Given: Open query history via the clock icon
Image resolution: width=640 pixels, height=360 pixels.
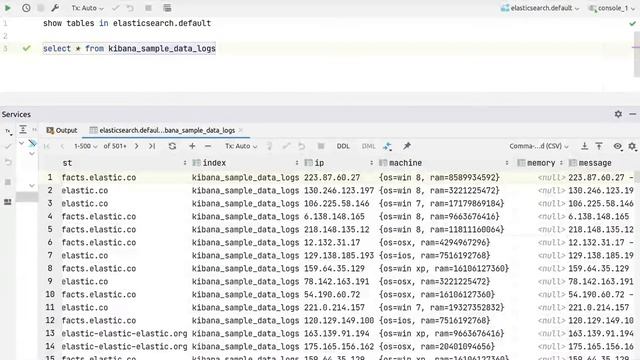Looking at the screenshot, I should (26, 8).
